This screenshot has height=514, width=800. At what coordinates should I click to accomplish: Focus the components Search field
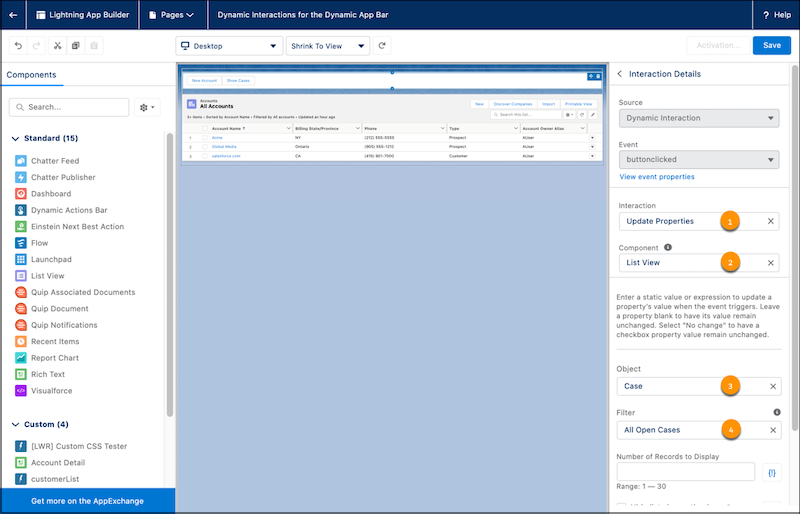69,107
